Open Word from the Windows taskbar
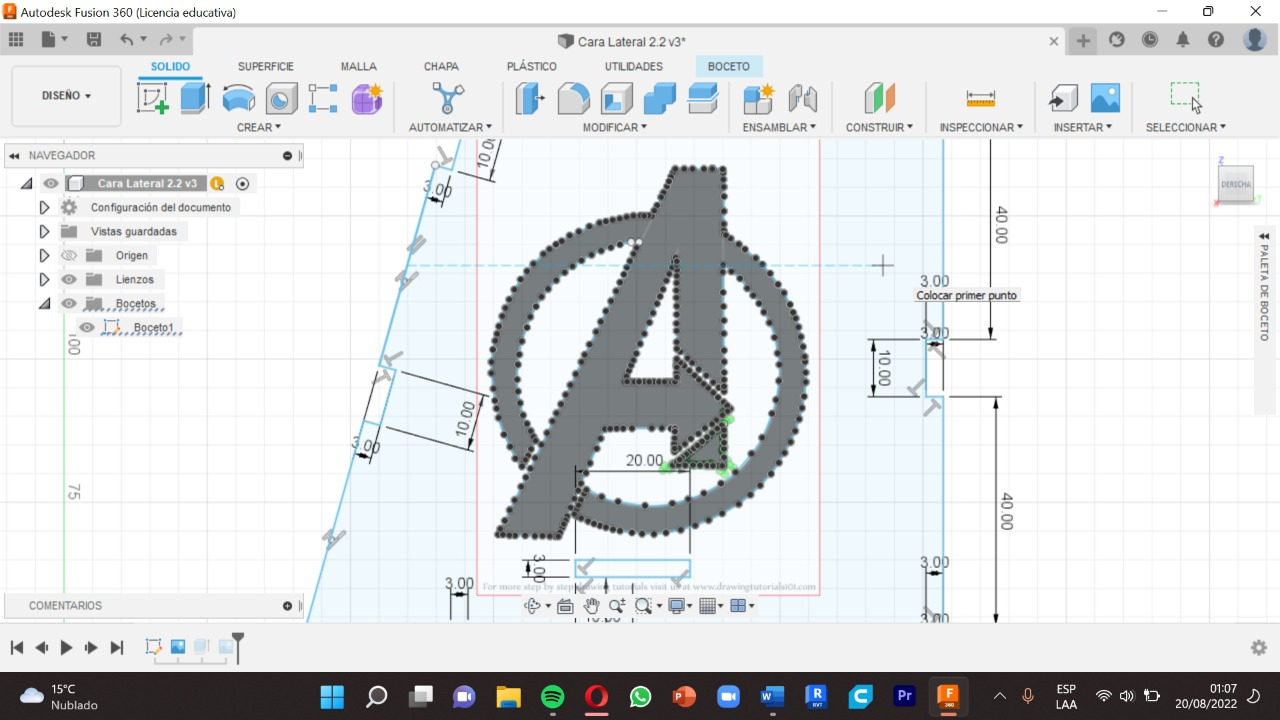 pyautogui.click(x=772, y=696)
